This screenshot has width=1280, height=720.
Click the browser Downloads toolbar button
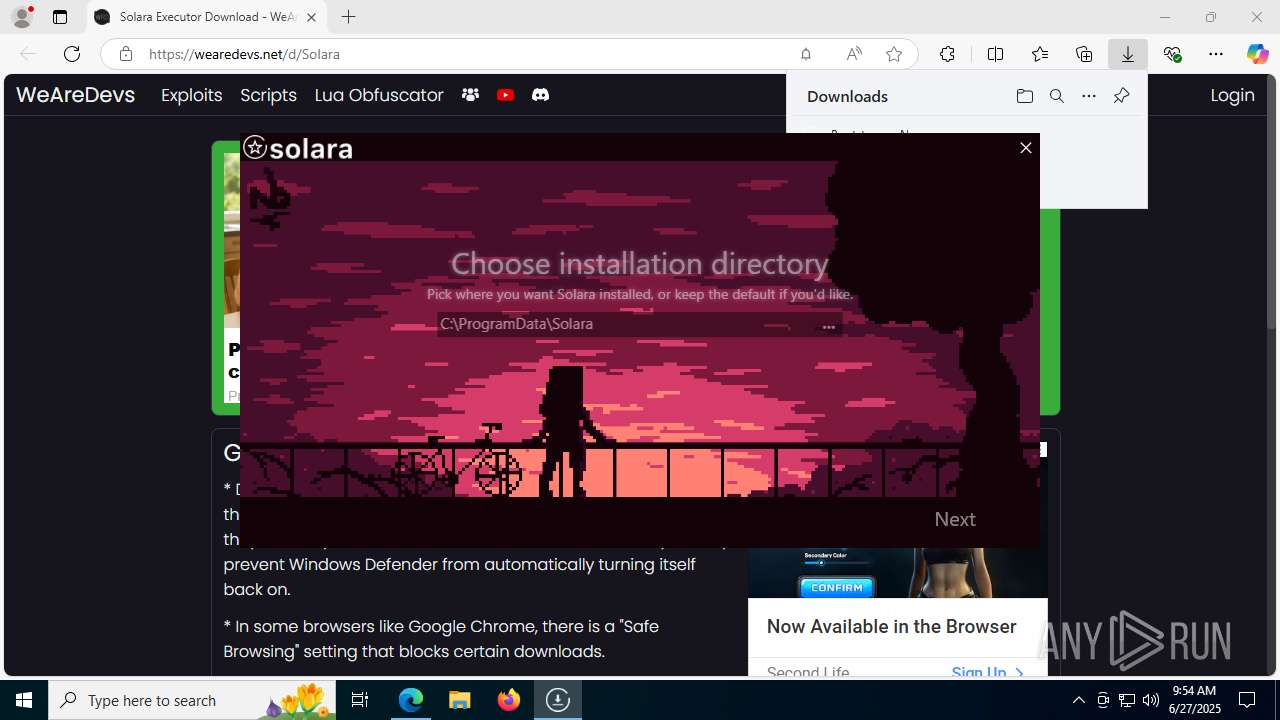click(1127, 54)
